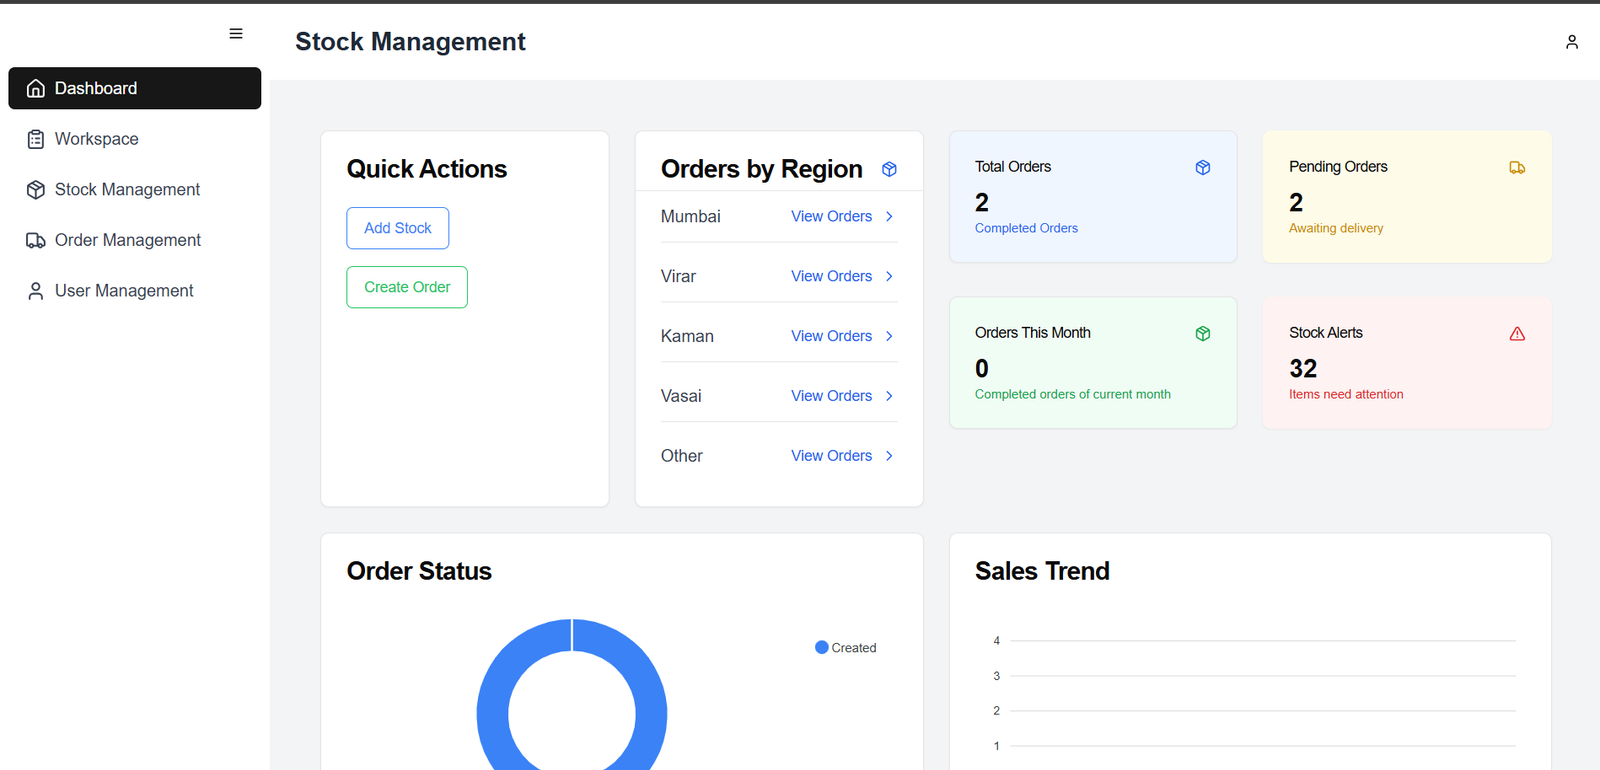Click the Stock Management page title
1600x770 pixels.
point(410,42)
